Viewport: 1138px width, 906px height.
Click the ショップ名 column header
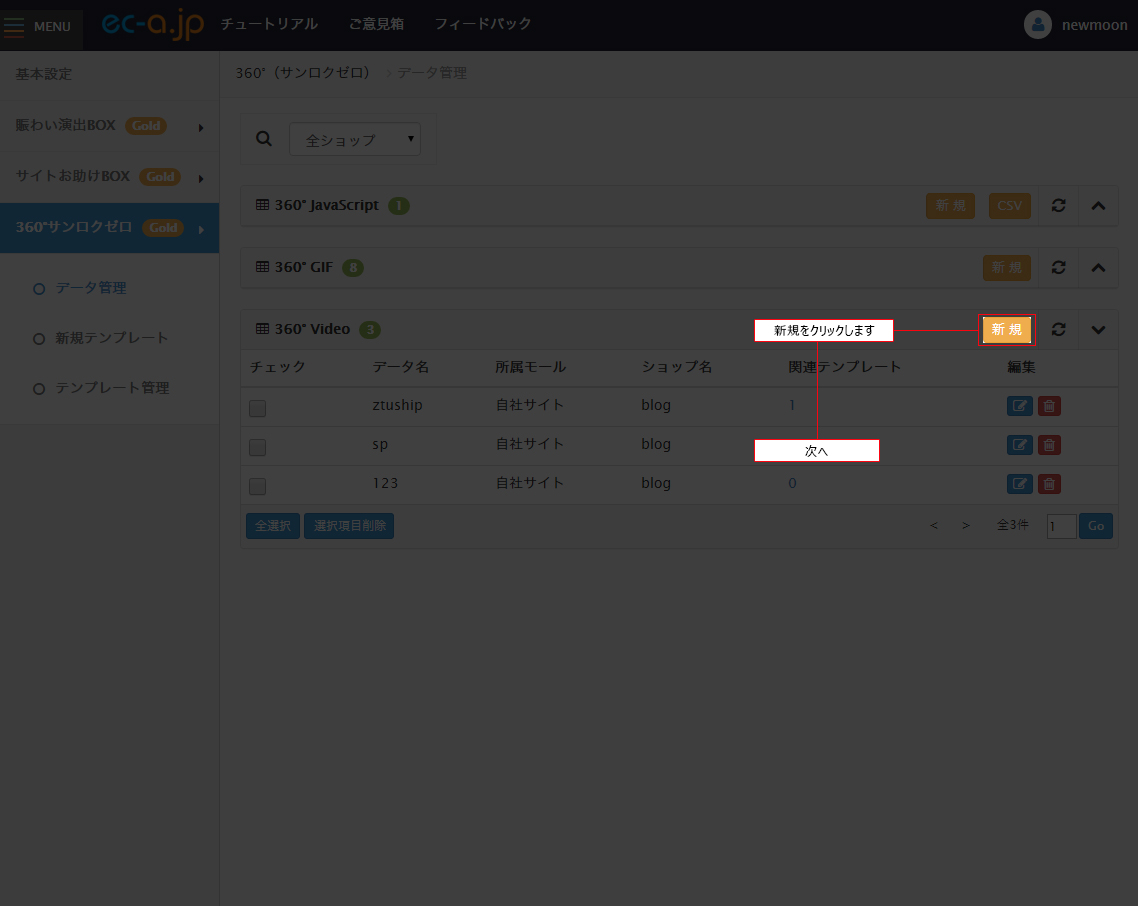click(676, 367)
